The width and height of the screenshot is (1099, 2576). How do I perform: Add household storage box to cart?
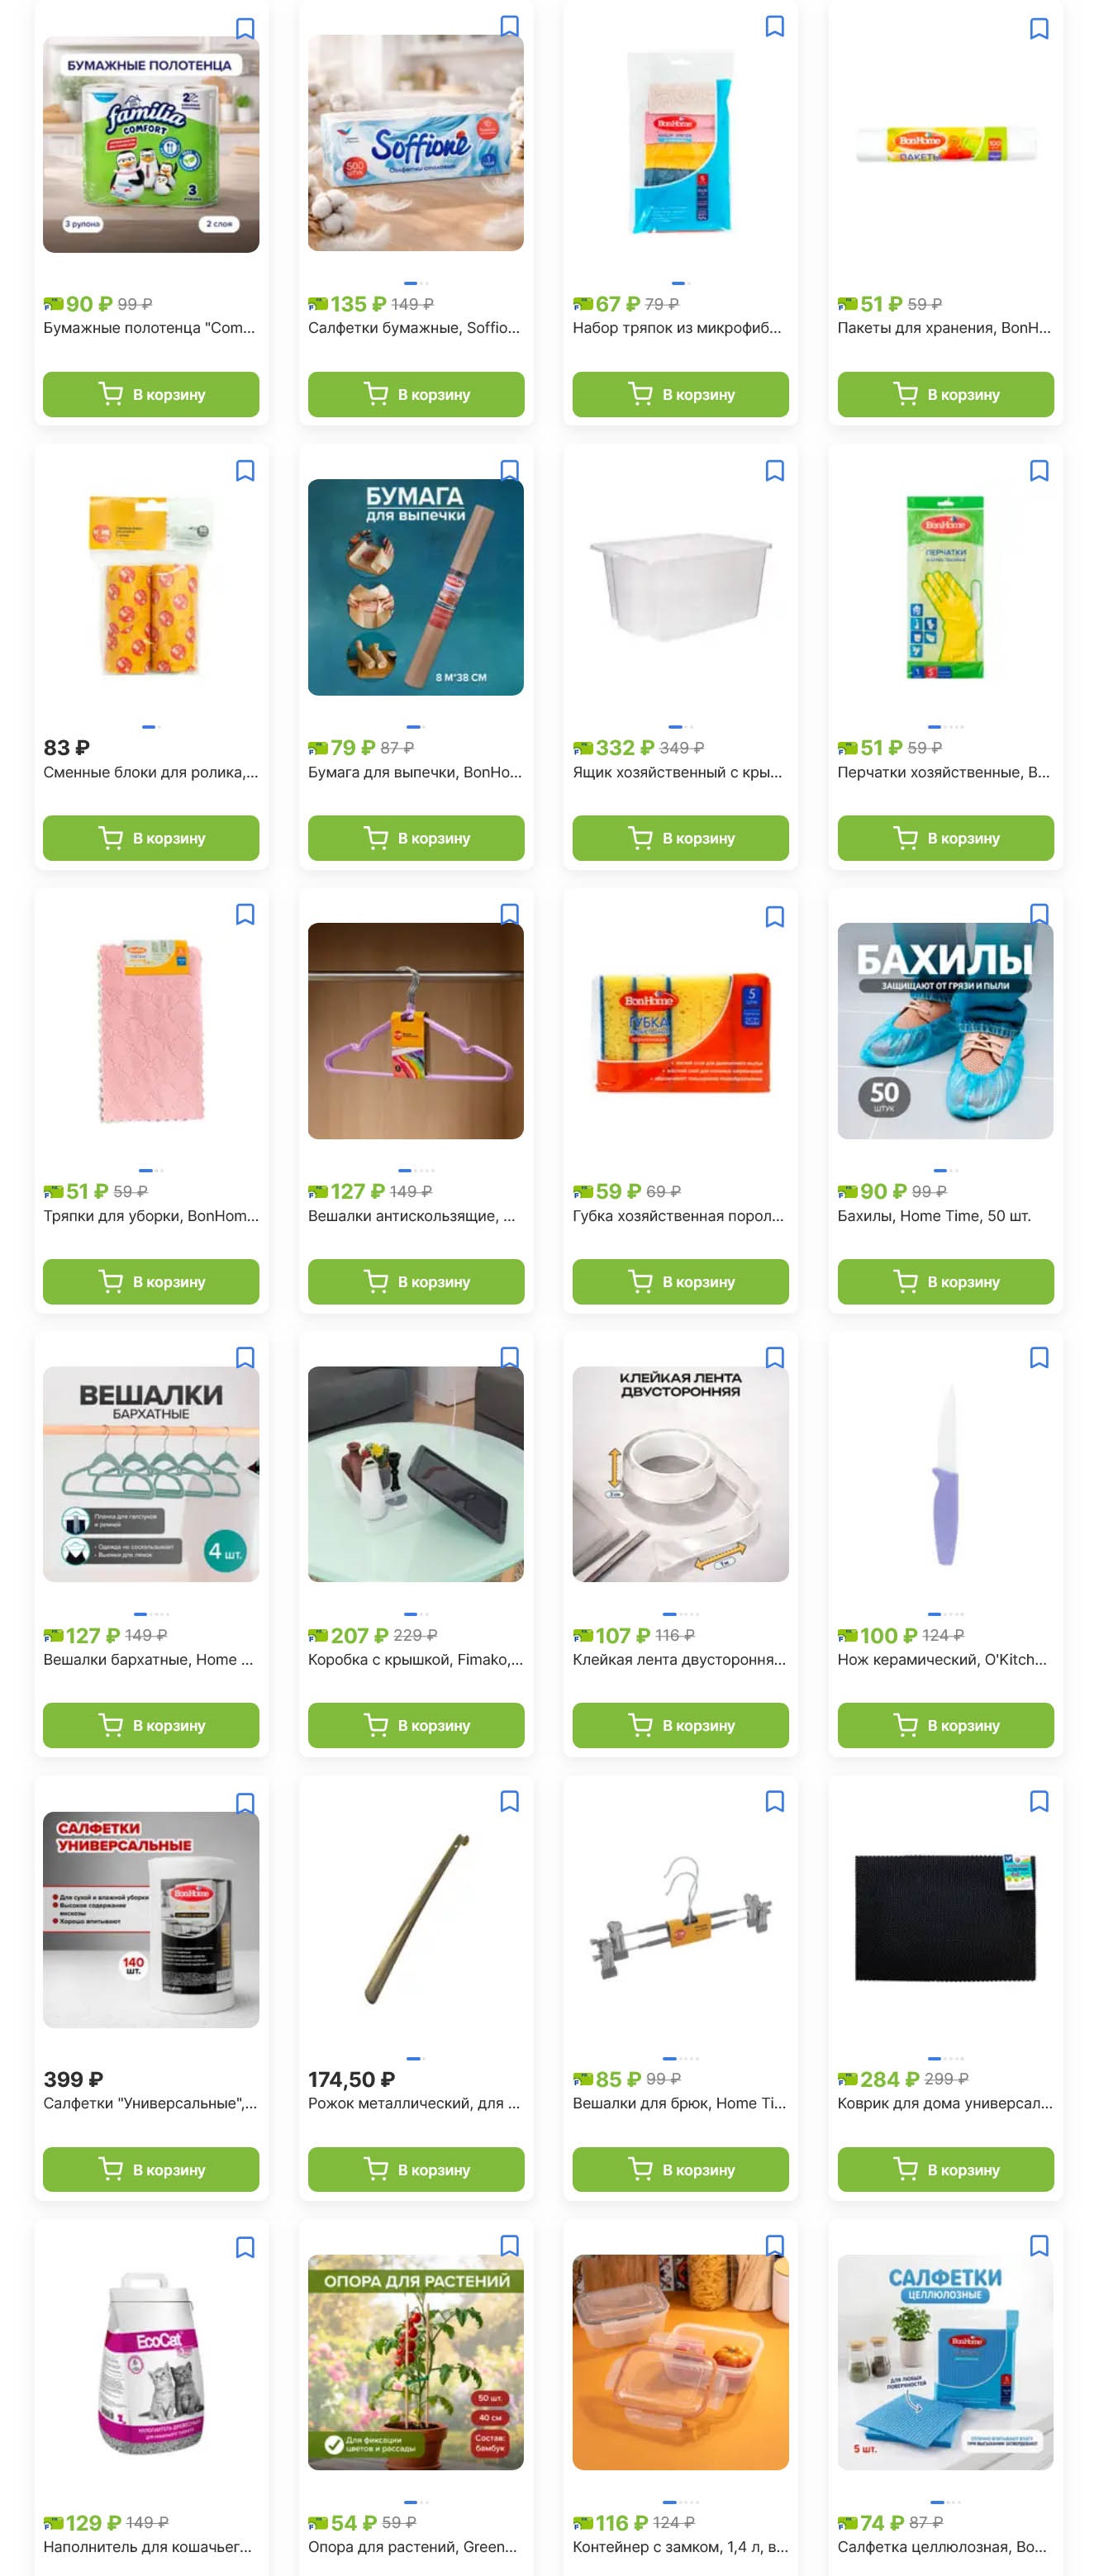(x=680, y=838)
